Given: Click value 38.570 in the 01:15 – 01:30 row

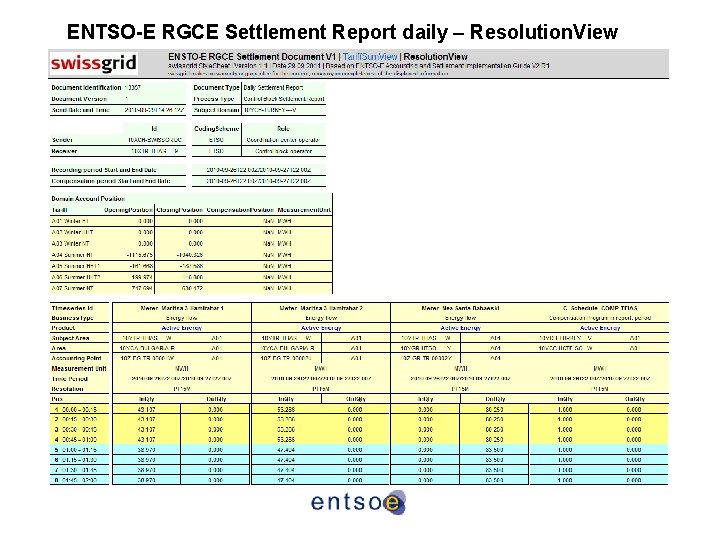Looking at the screenshot, I should (146, 460).
